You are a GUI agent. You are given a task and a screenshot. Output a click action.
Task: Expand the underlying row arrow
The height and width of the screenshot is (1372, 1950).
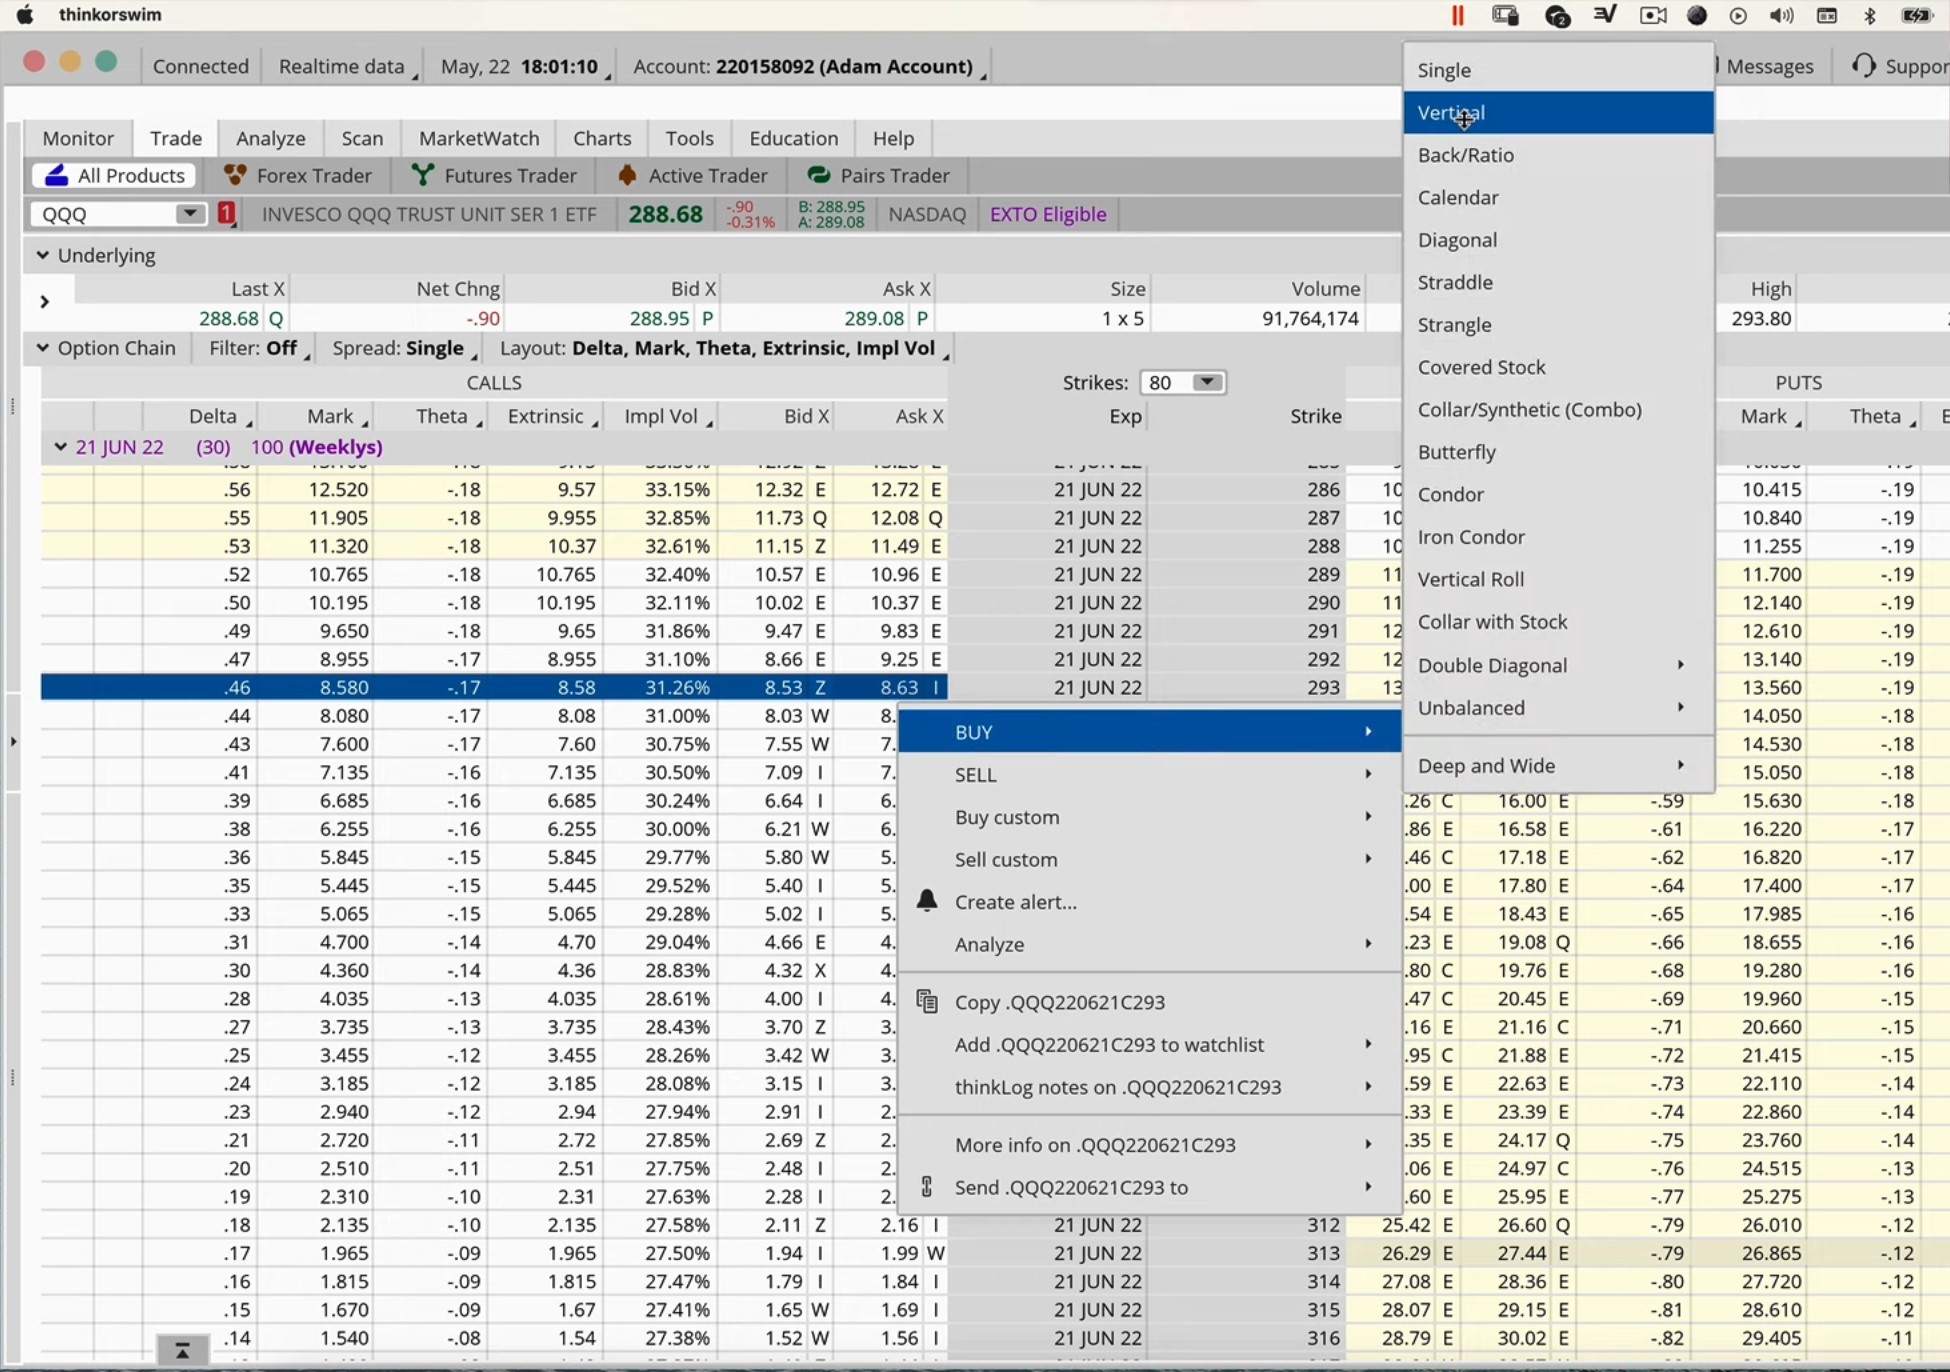(x=44, y=301)
